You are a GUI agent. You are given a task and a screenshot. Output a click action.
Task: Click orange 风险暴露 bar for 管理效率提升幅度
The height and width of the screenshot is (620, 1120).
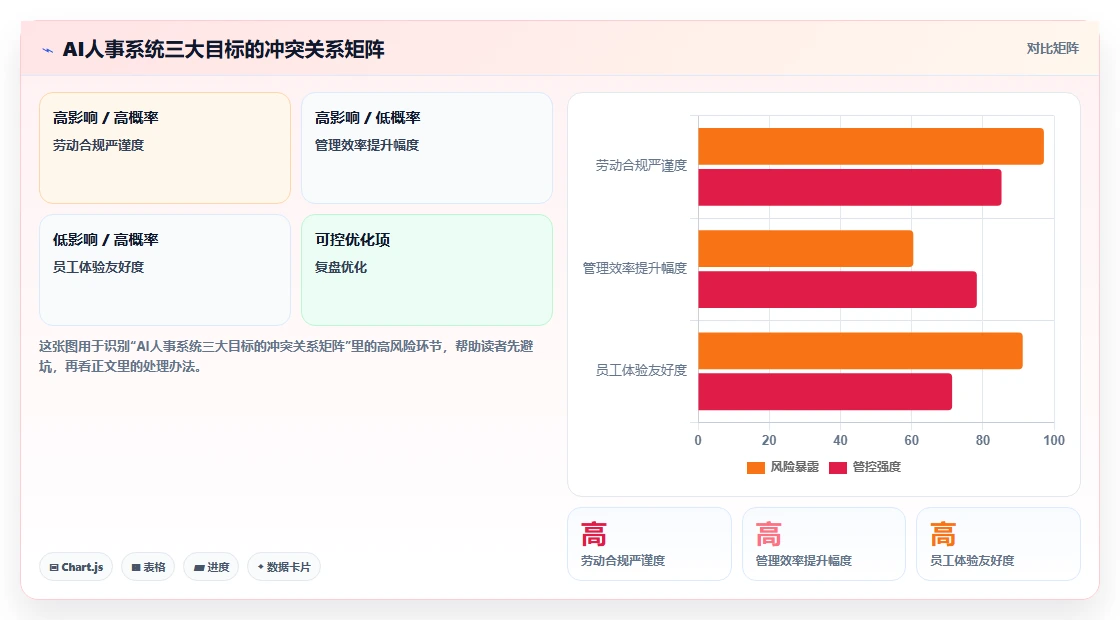806,249
